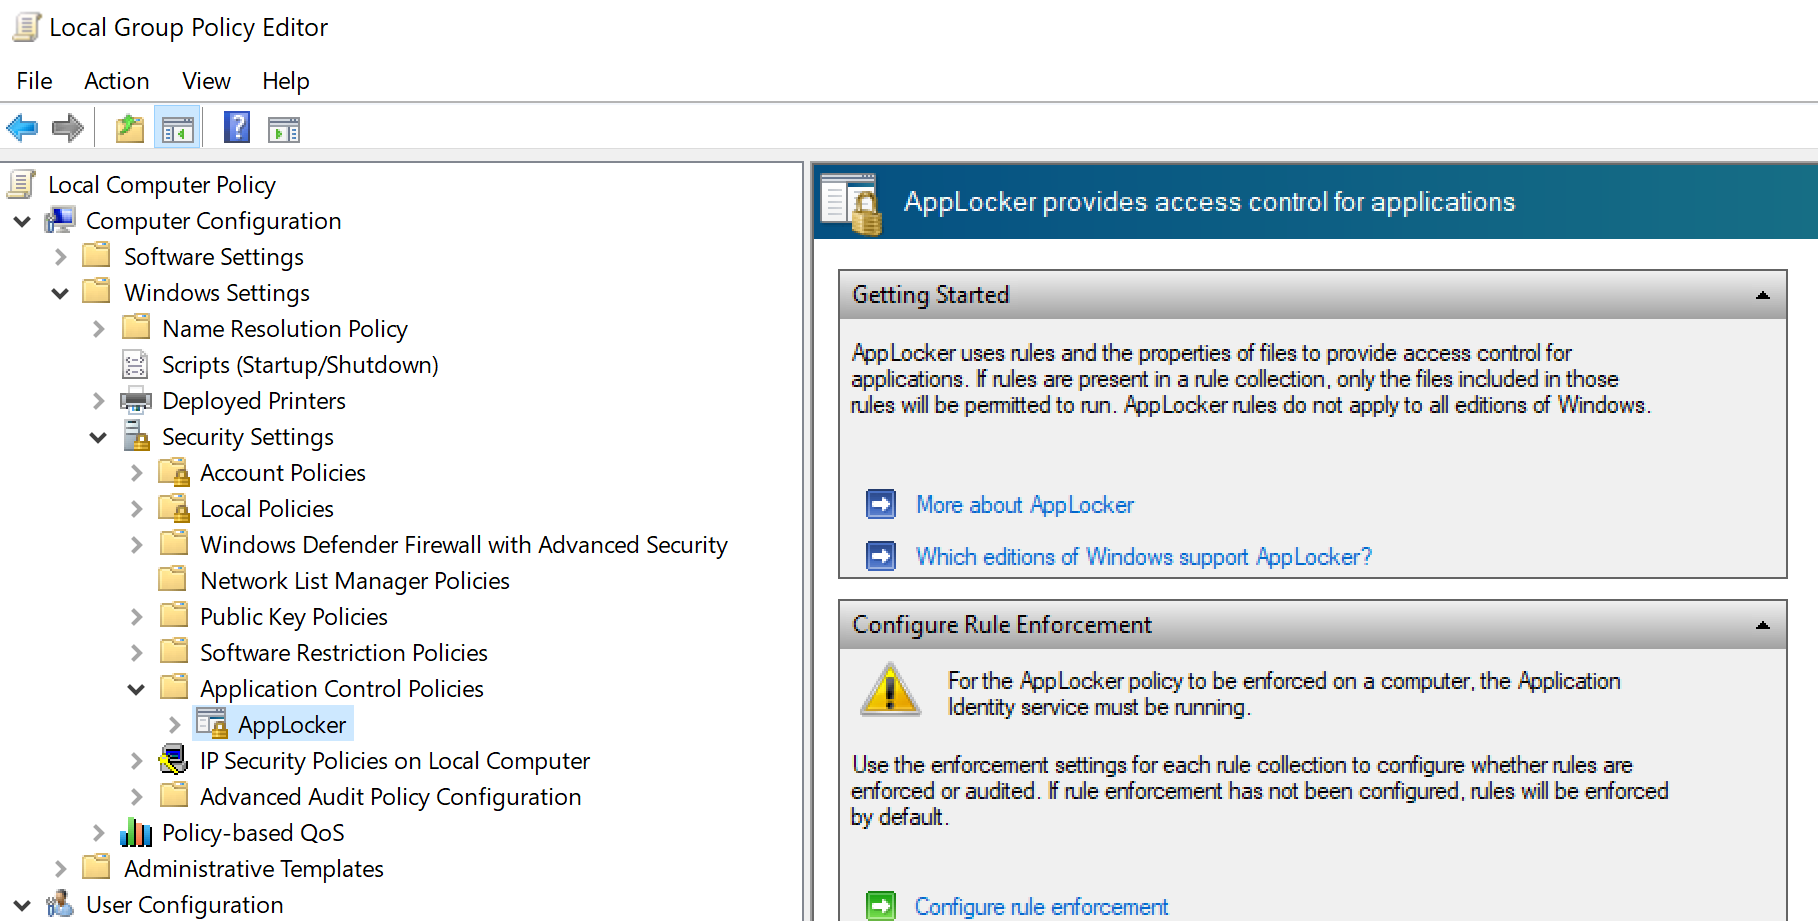Expand the Administrative Templates folder
The width and height of the screenshot is (1818, 921).
coord(60,869)
